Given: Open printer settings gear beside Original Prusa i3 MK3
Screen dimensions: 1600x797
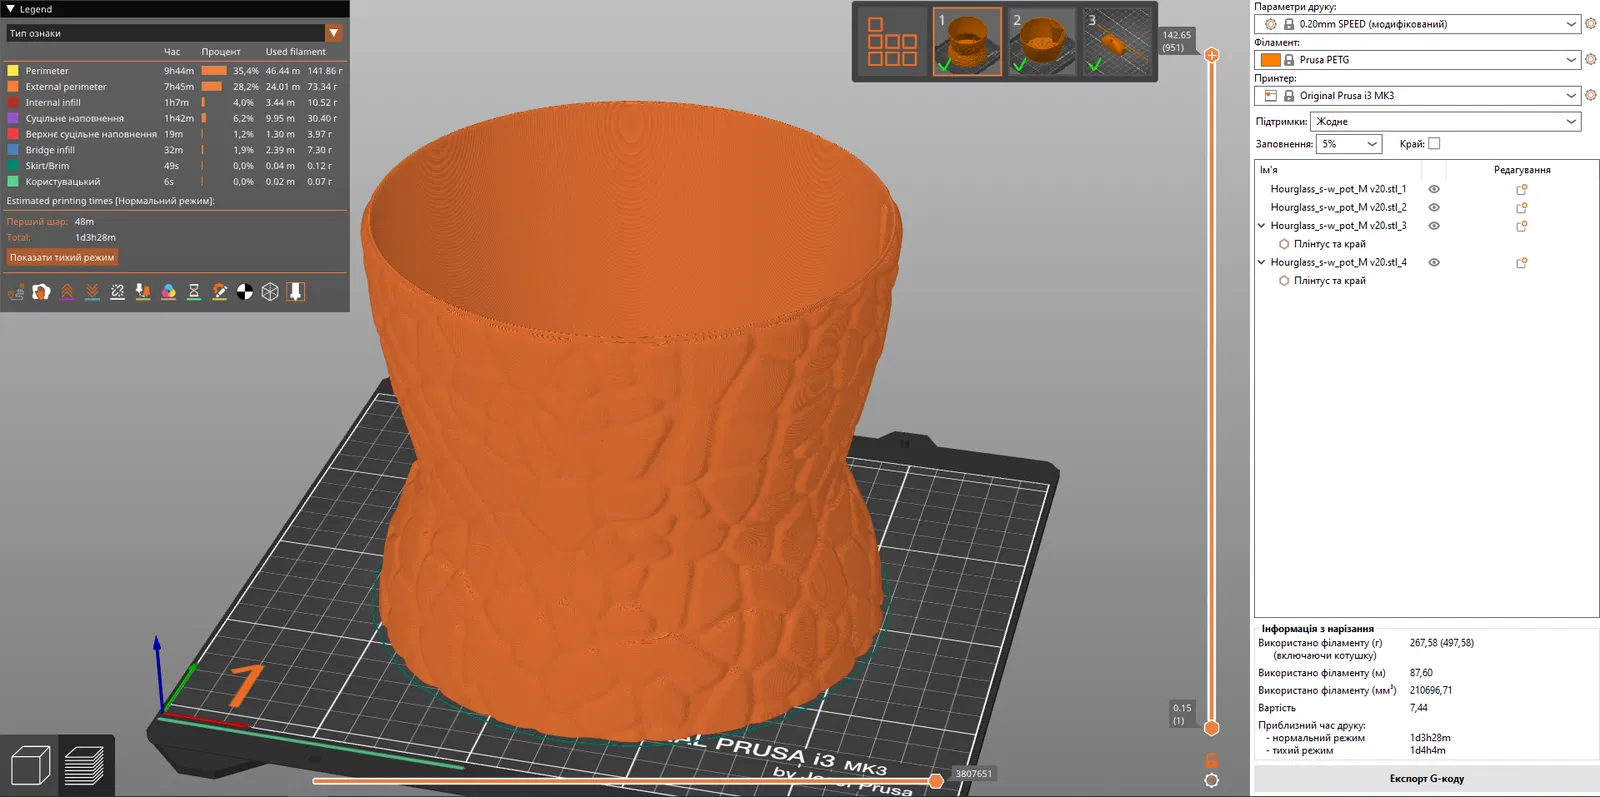Looking at the screenshot, I should (x=1591, y=96).
